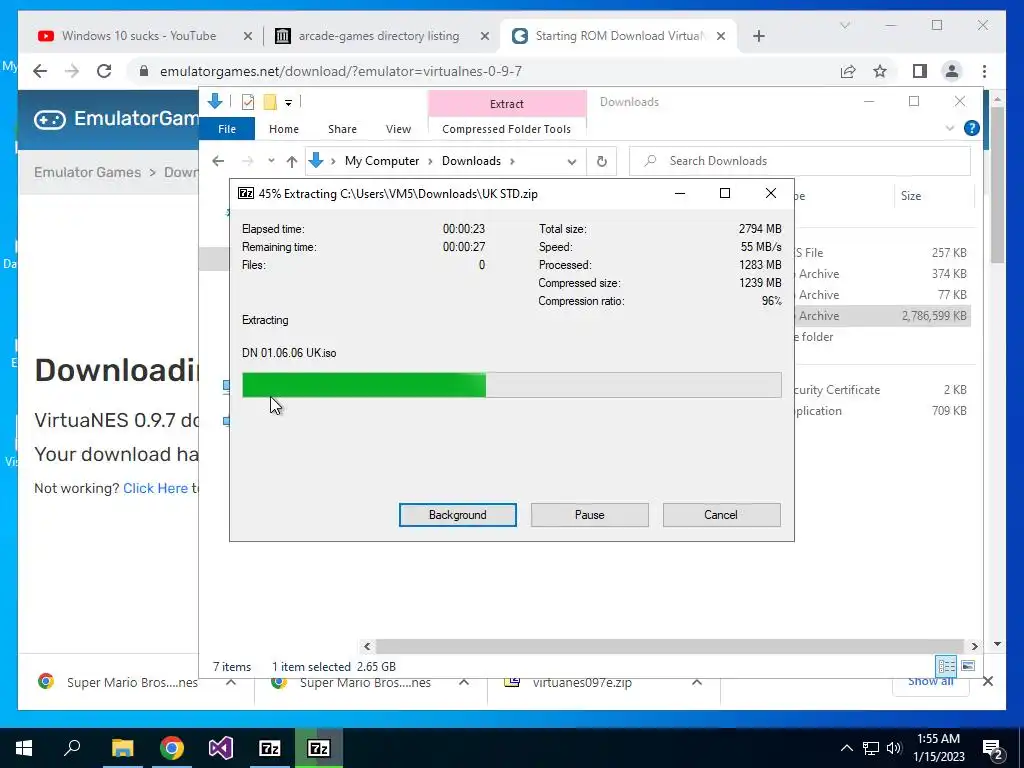The height and width of the screenshot is (768, 1024).
Task: Select the 709 KB application file
Action: (x=882, y=411)
